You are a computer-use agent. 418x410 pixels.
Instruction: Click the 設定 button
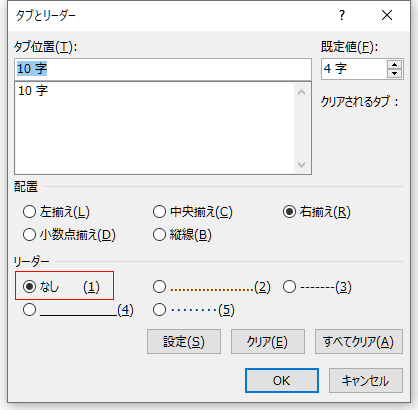point(184,342)
